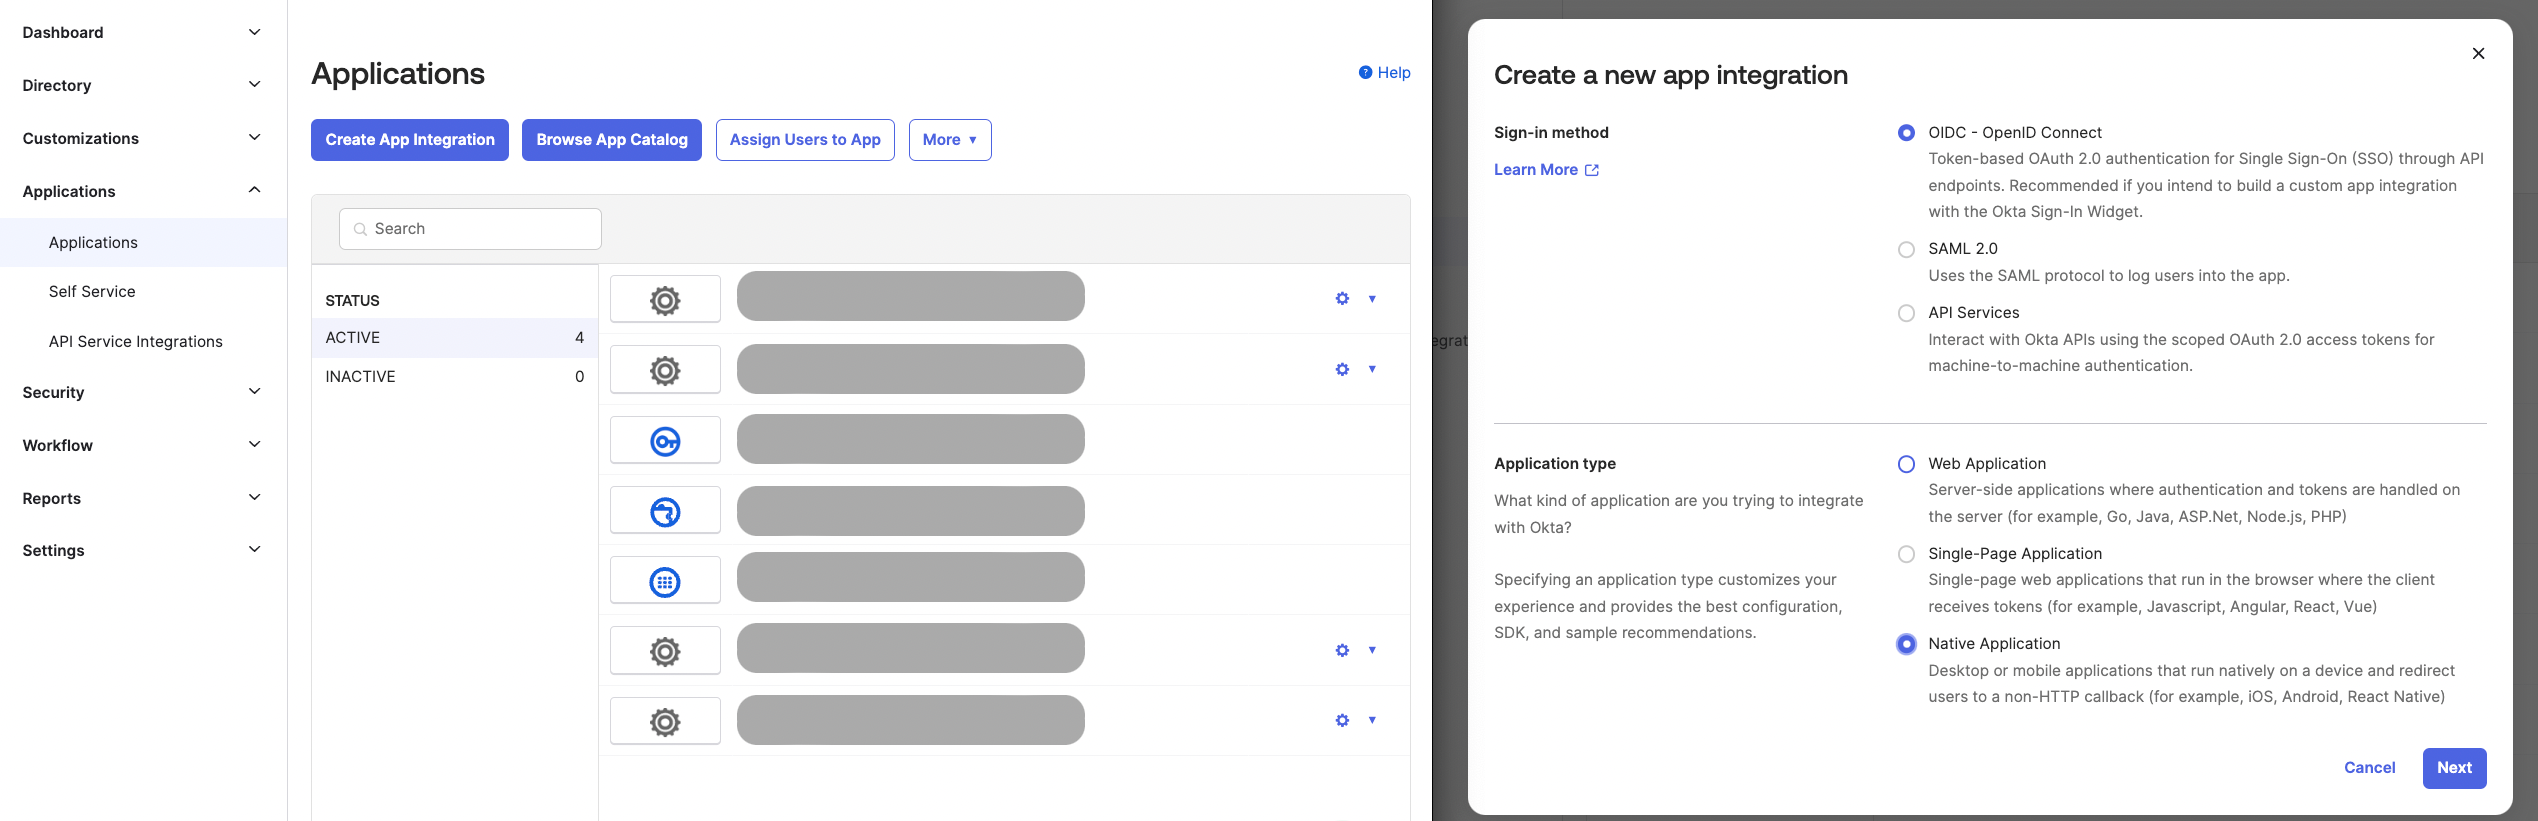Select API Services sign-in method

coord(1906,313)
